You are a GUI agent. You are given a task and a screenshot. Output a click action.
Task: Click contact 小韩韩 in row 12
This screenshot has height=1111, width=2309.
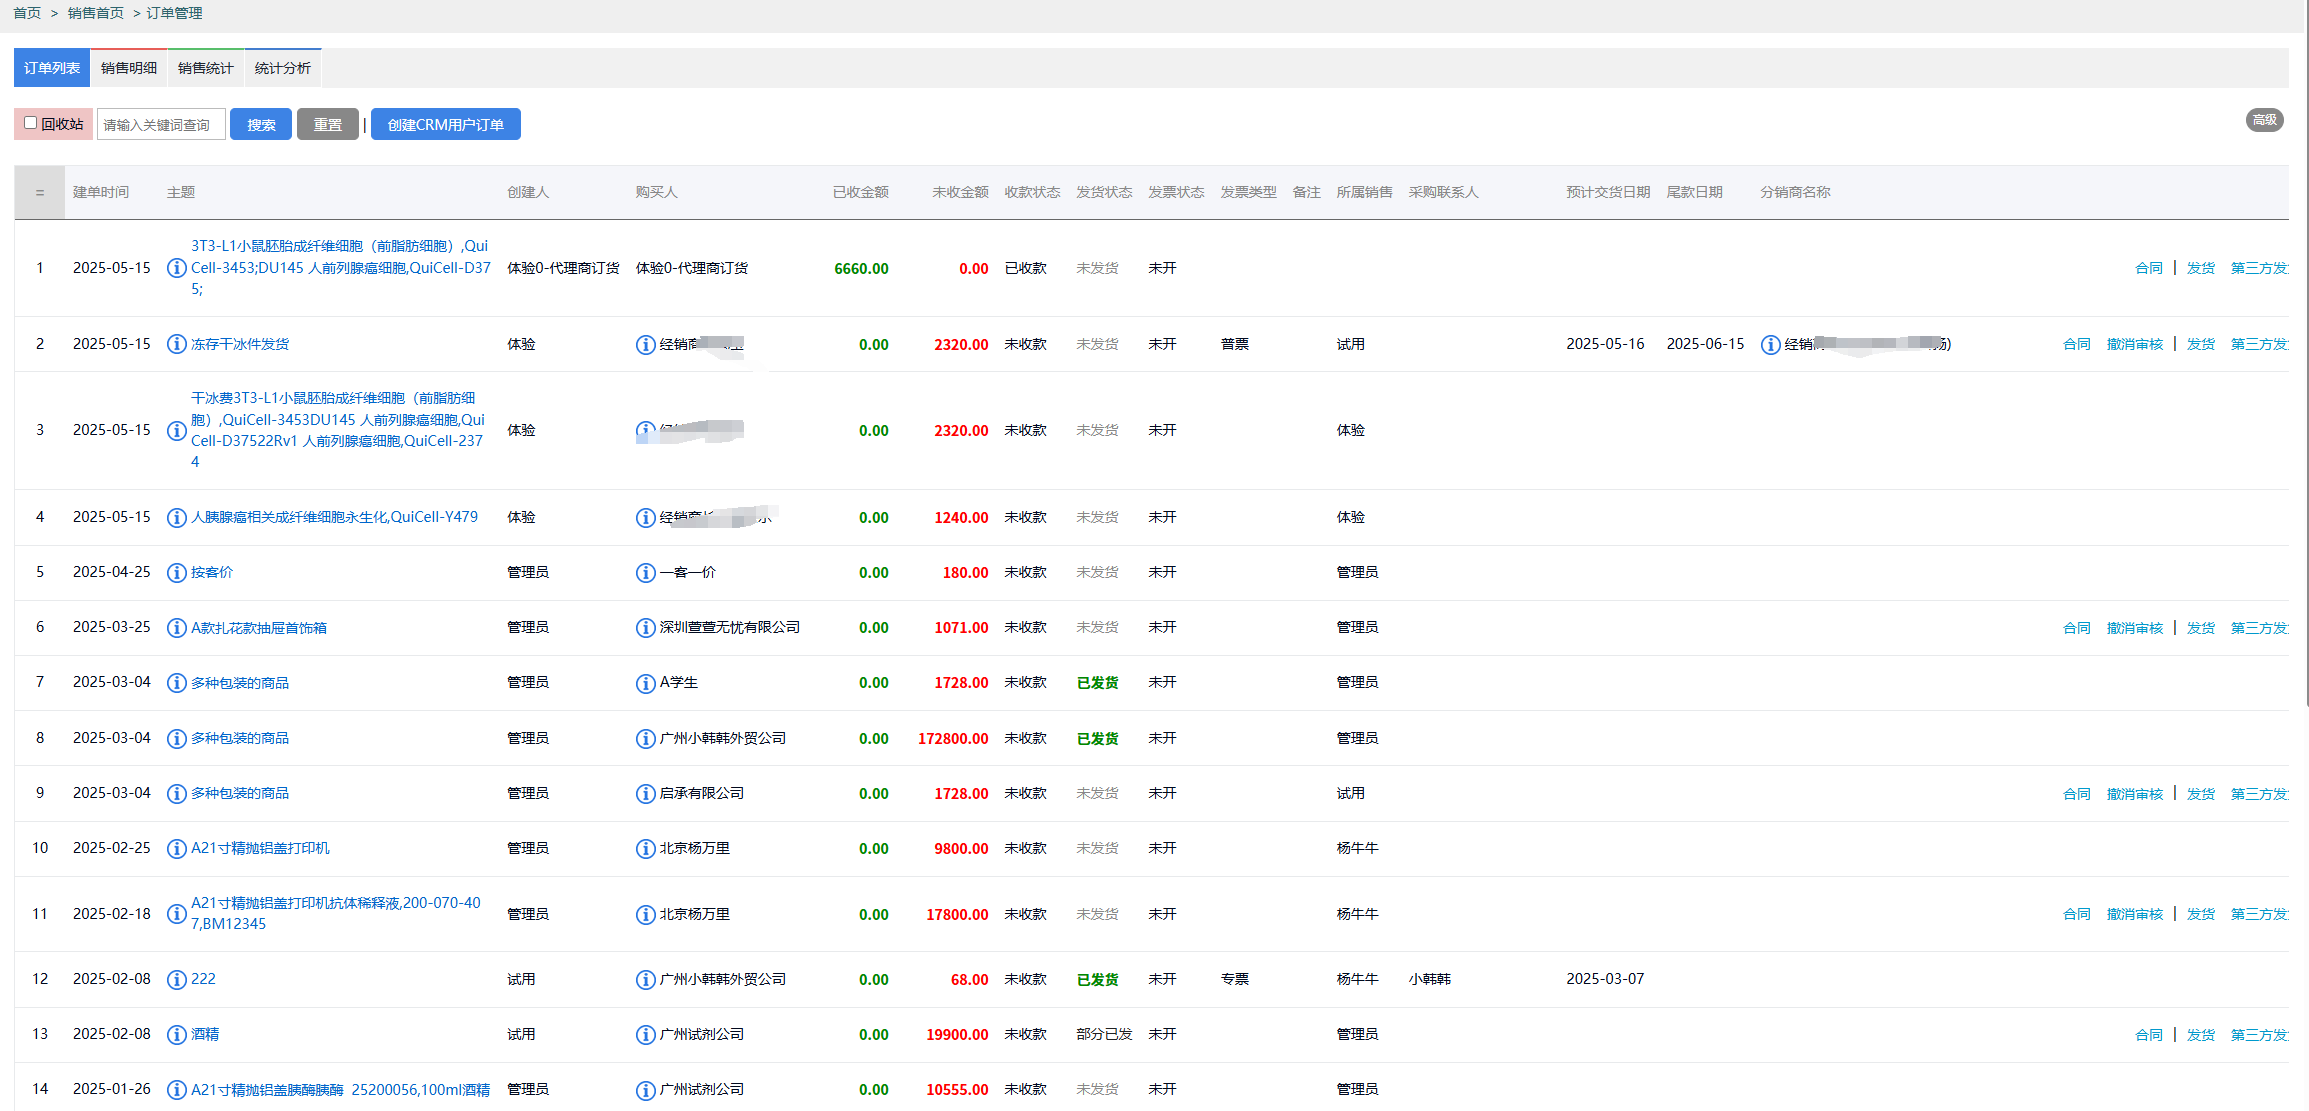(1429, 979)
